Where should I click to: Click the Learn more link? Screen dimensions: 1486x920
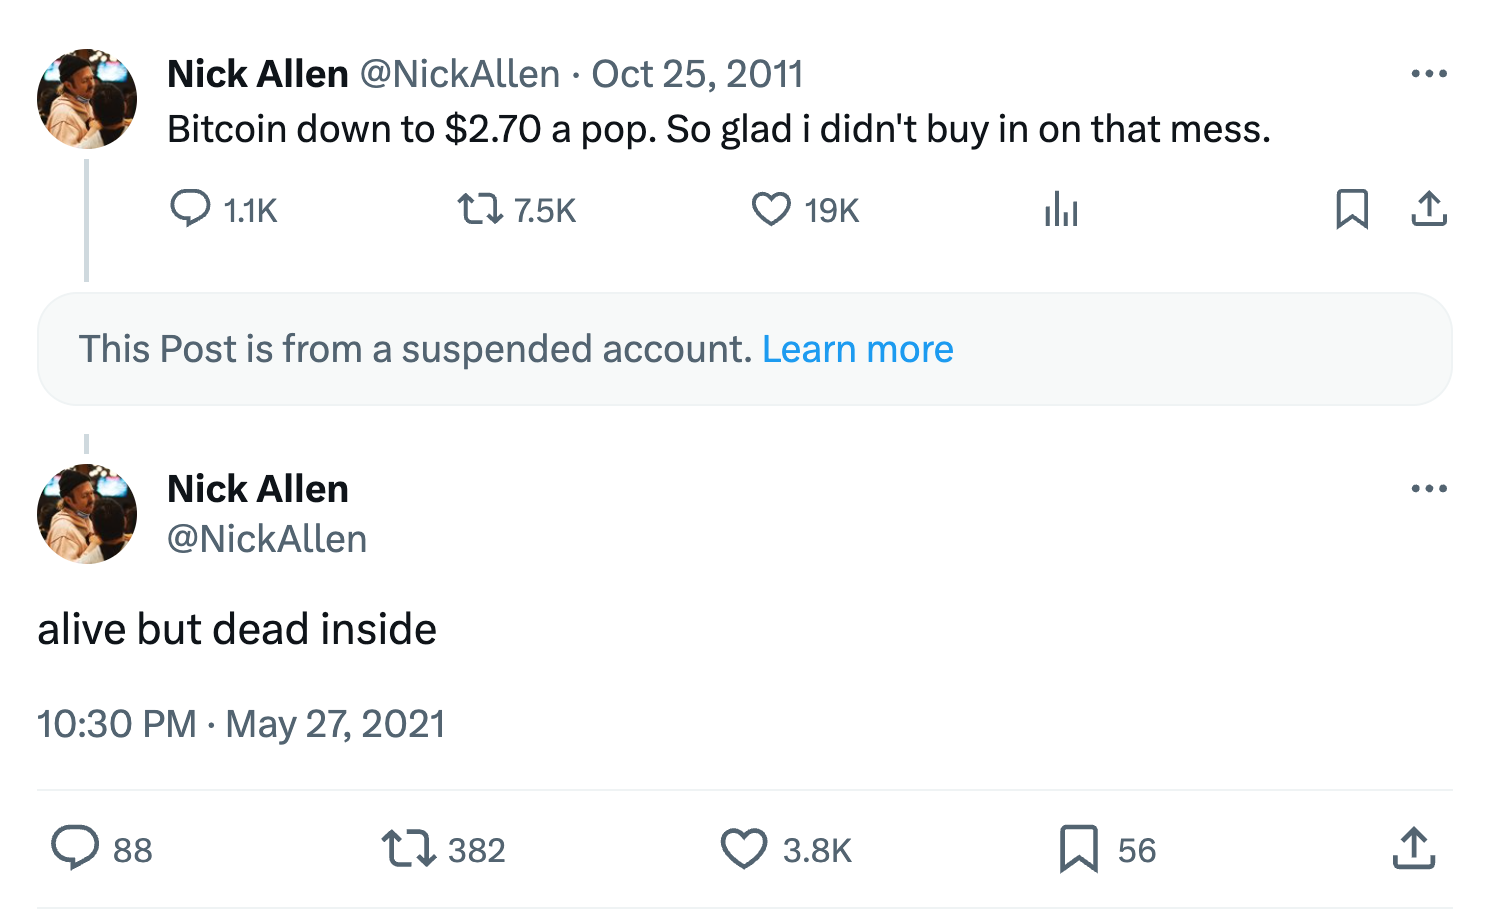click(857, 349)
